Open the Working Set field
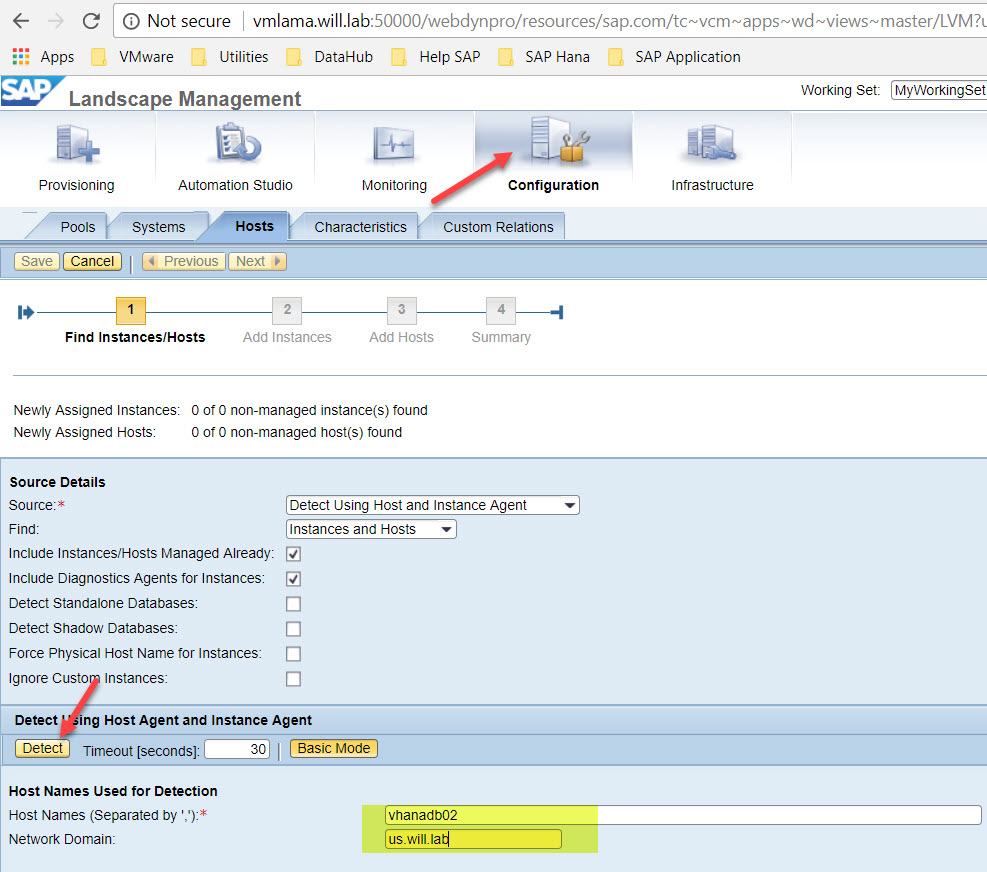 939,90
